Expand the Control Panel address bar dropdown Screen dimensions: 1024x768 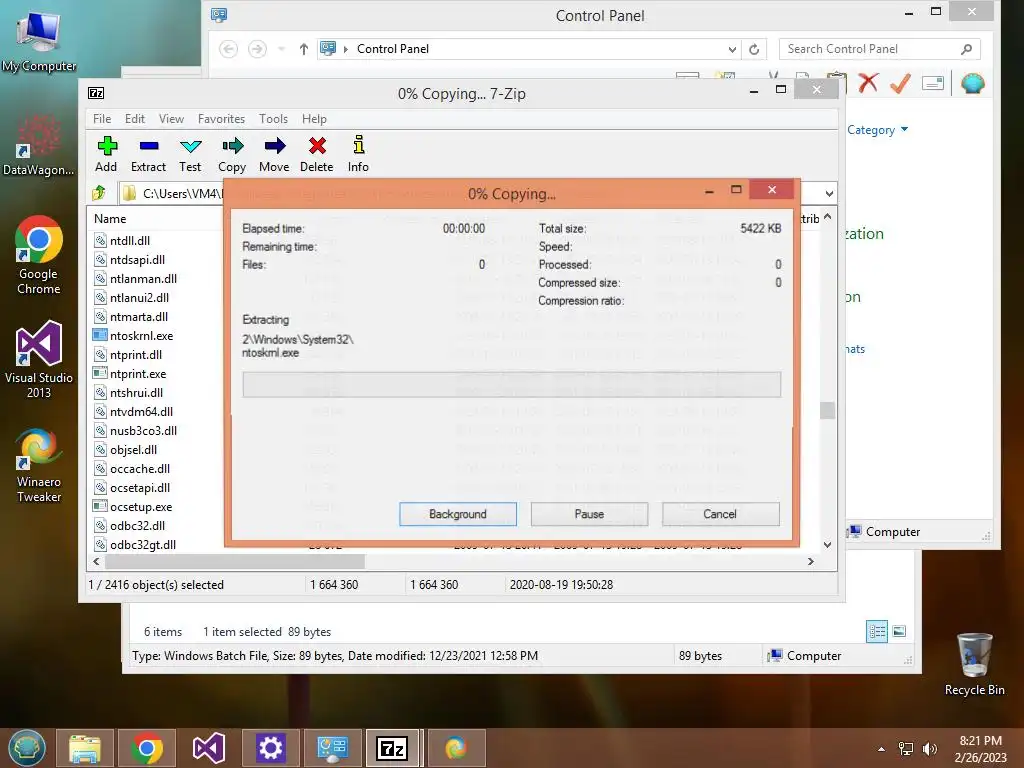tap(732, 49)
